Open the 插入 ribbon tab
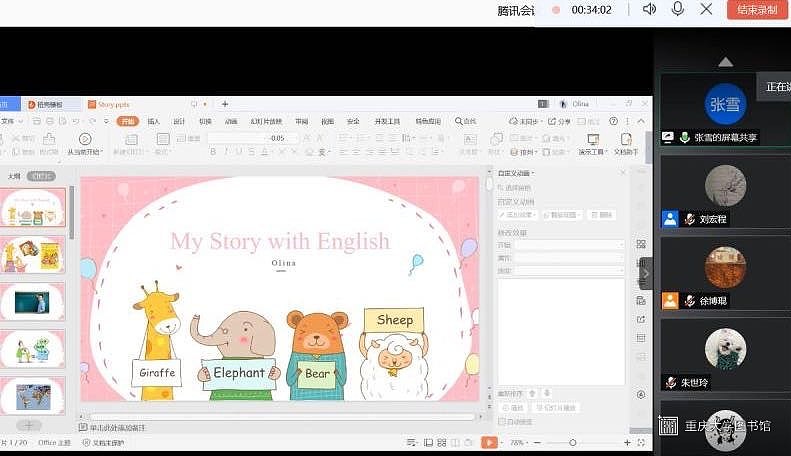Viewport: 791px width, 456px height. (153, 122)
